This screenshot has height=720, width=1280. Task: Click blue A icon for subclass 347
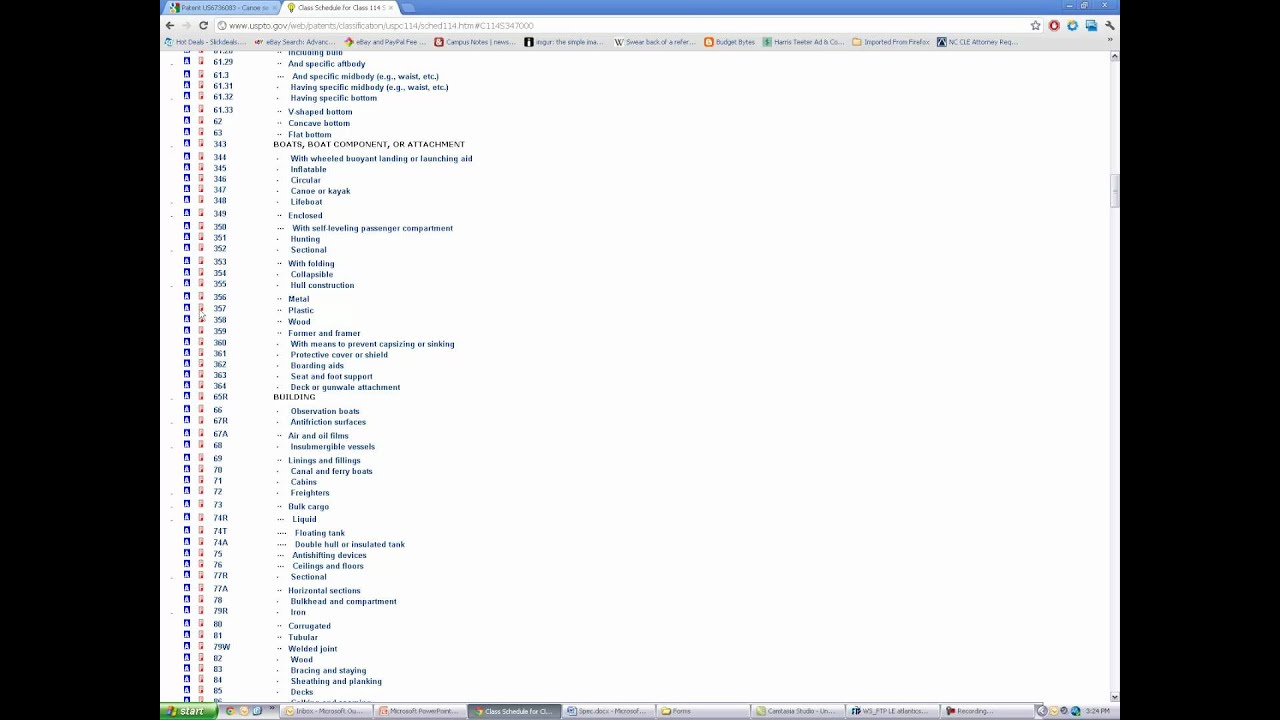click(x=186, y=189)
